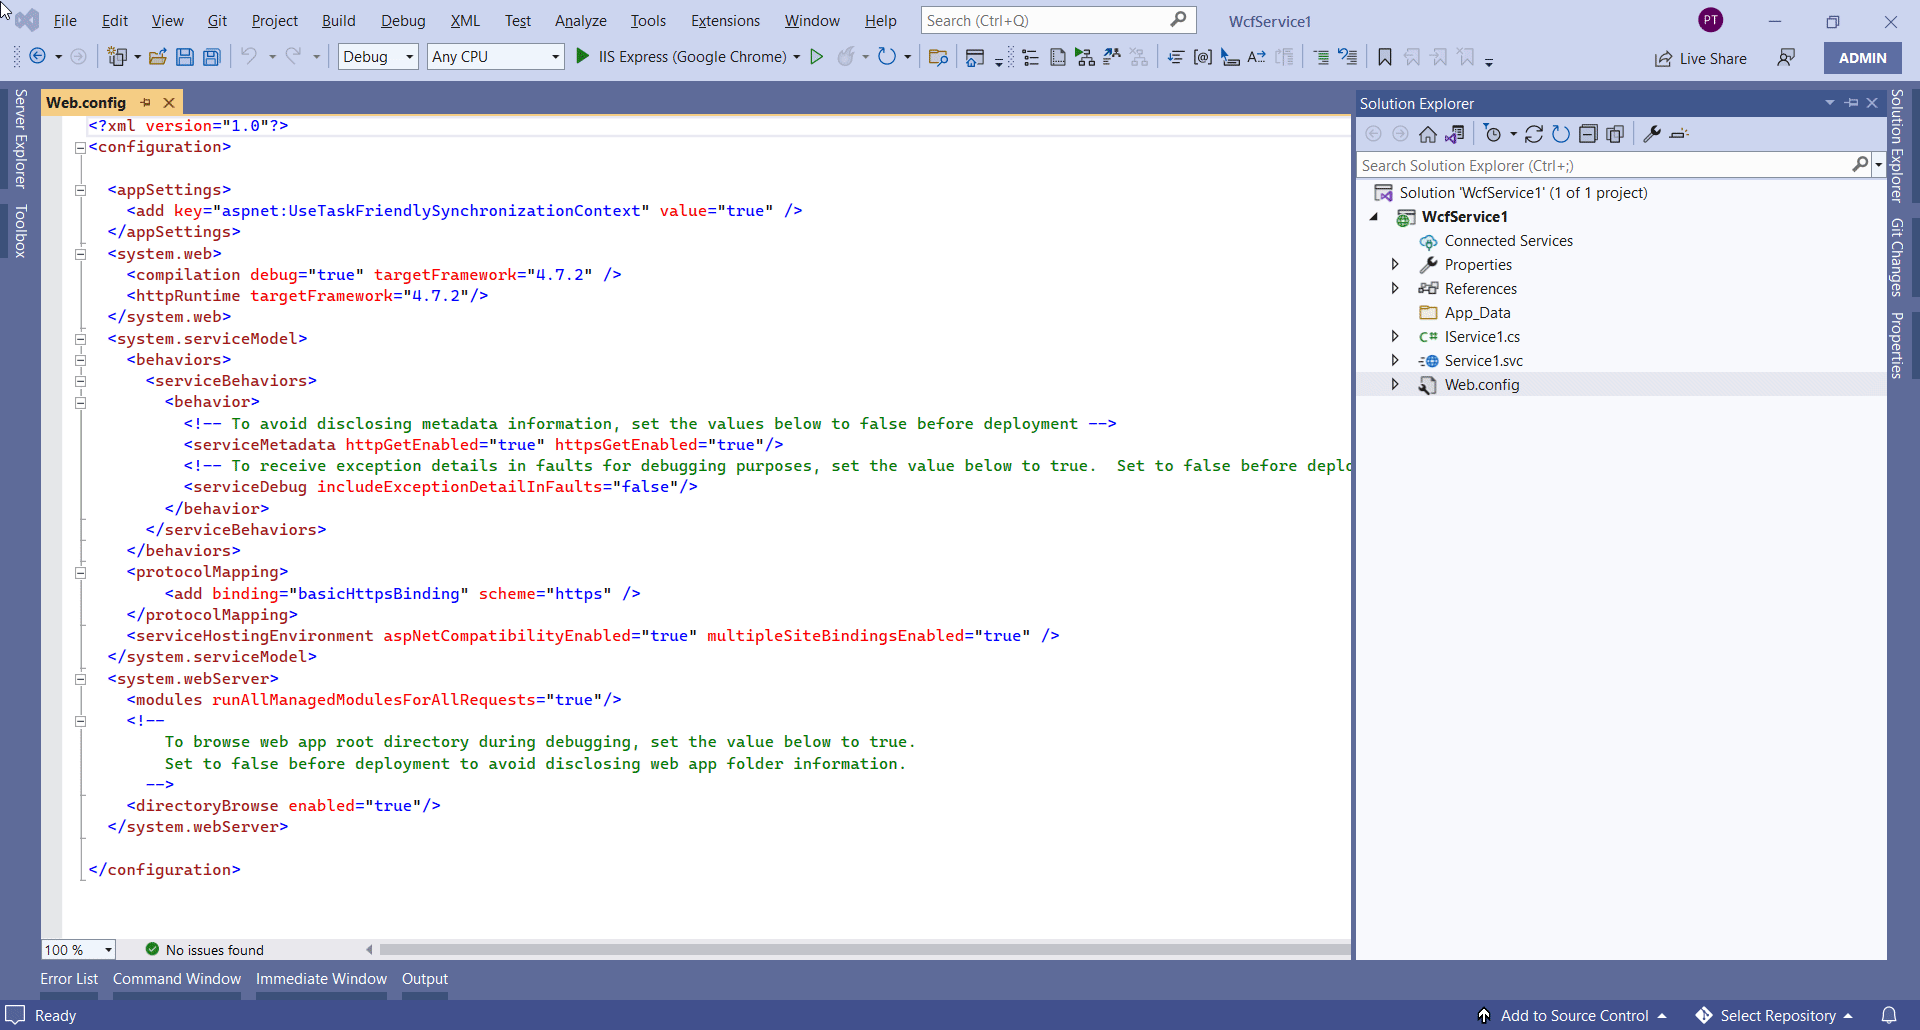Click the ADMIN badge button

pos(1862,58)
